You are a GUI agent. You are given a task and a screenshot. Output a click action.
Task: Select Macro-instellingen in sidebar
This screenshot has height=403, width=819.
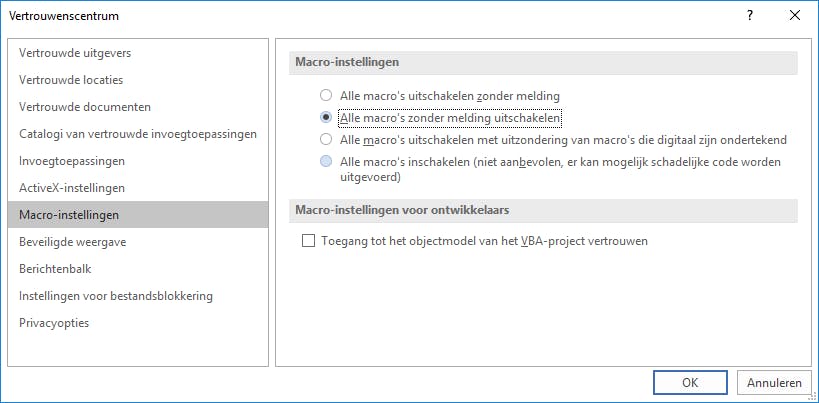[69, 215]
